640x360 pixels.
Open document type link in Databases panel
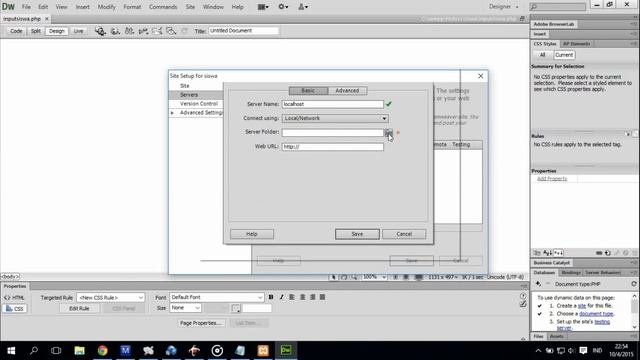[596, 313]
